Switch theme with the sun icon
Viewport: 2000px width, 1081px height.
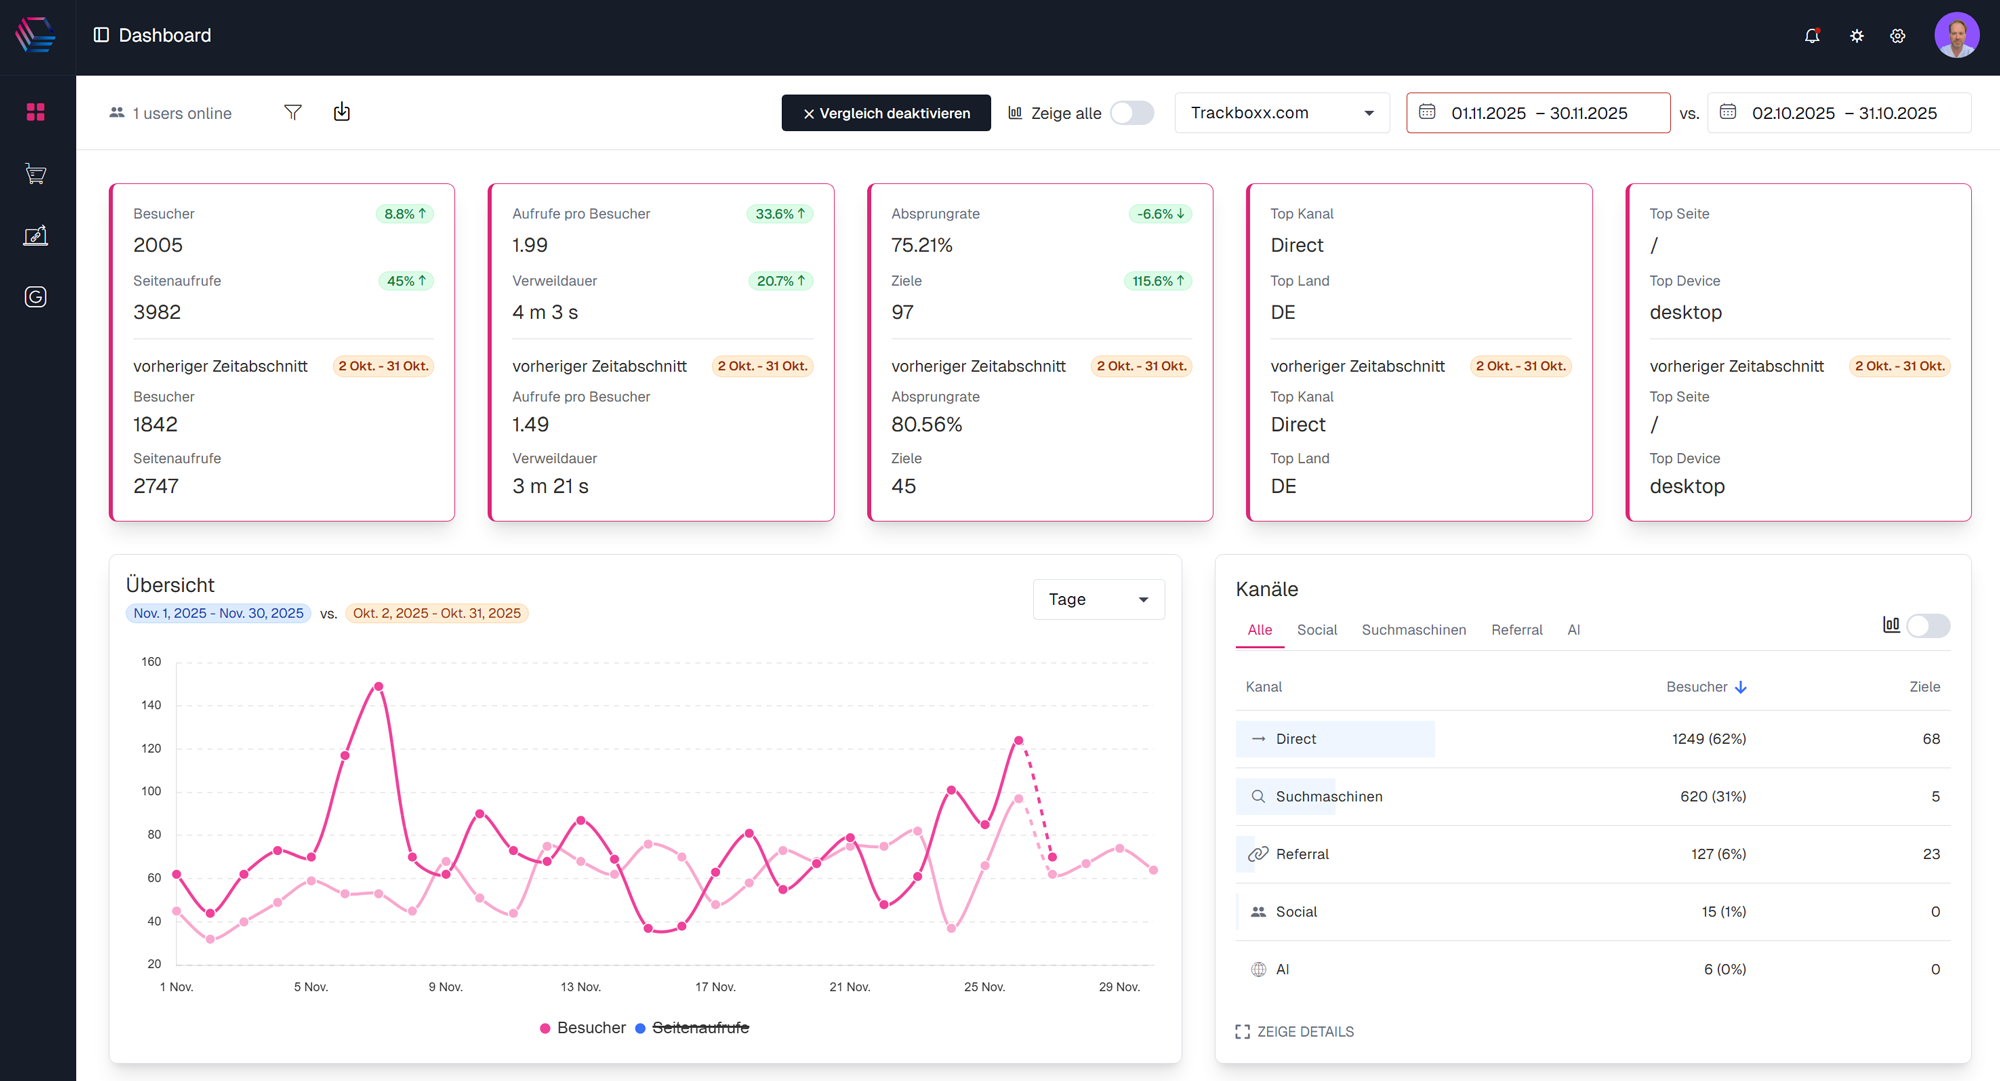[x=1857, y=36]
